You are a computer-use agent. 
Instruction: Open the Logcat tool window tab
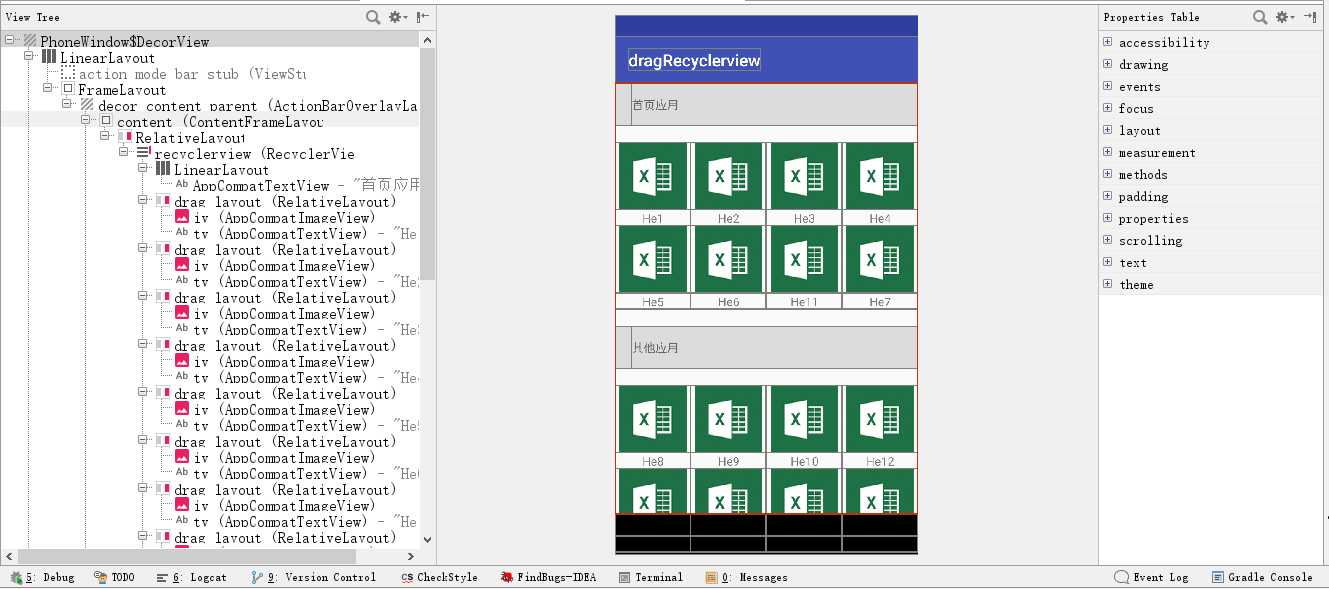click(192, 577)
